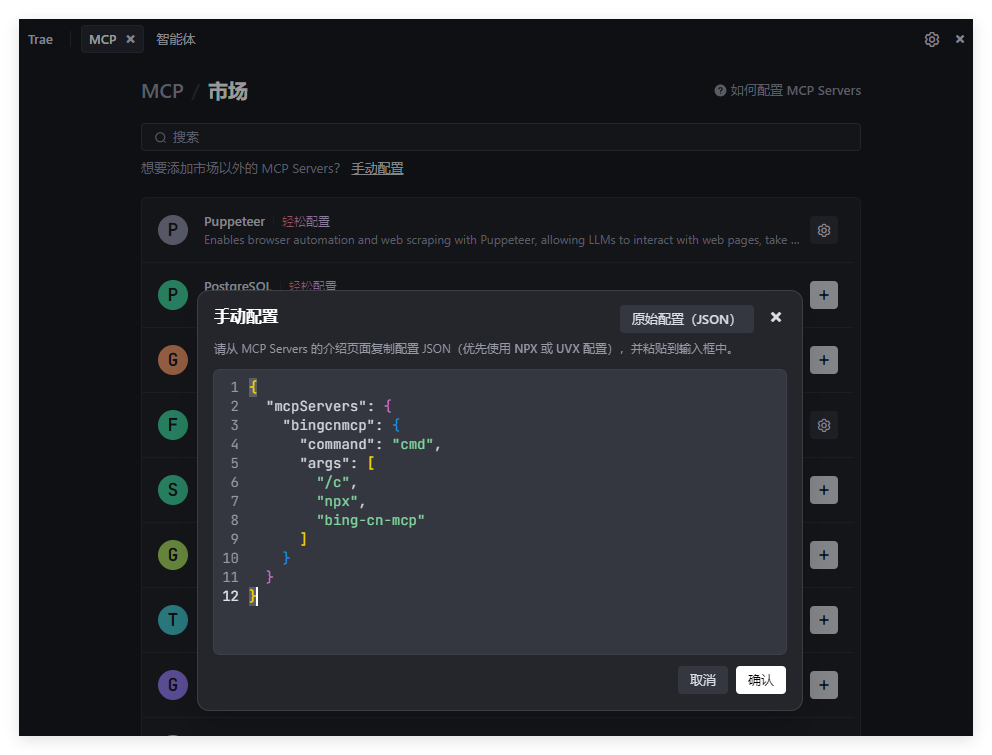Click help icon for configuring MCP Servers

point(720,90)
